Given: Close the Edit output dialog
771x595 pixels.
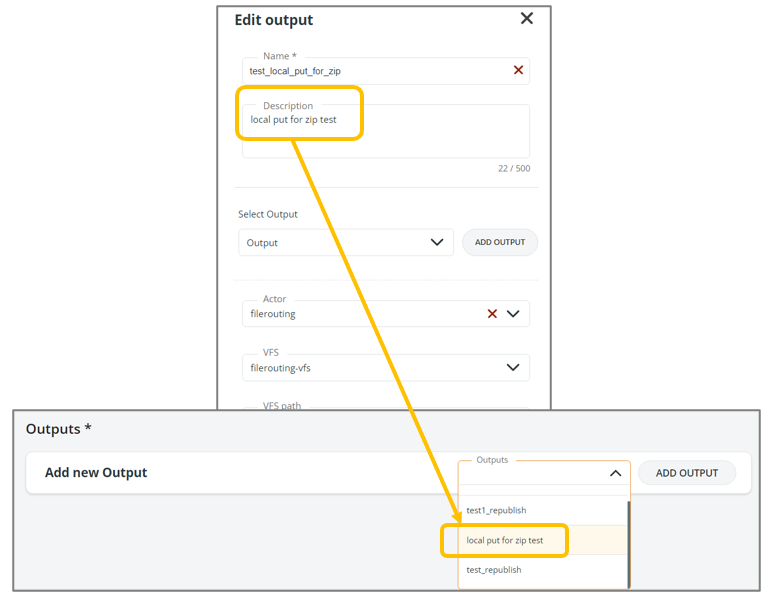Looking at the screenshot, I should click(x=527, y=19).
